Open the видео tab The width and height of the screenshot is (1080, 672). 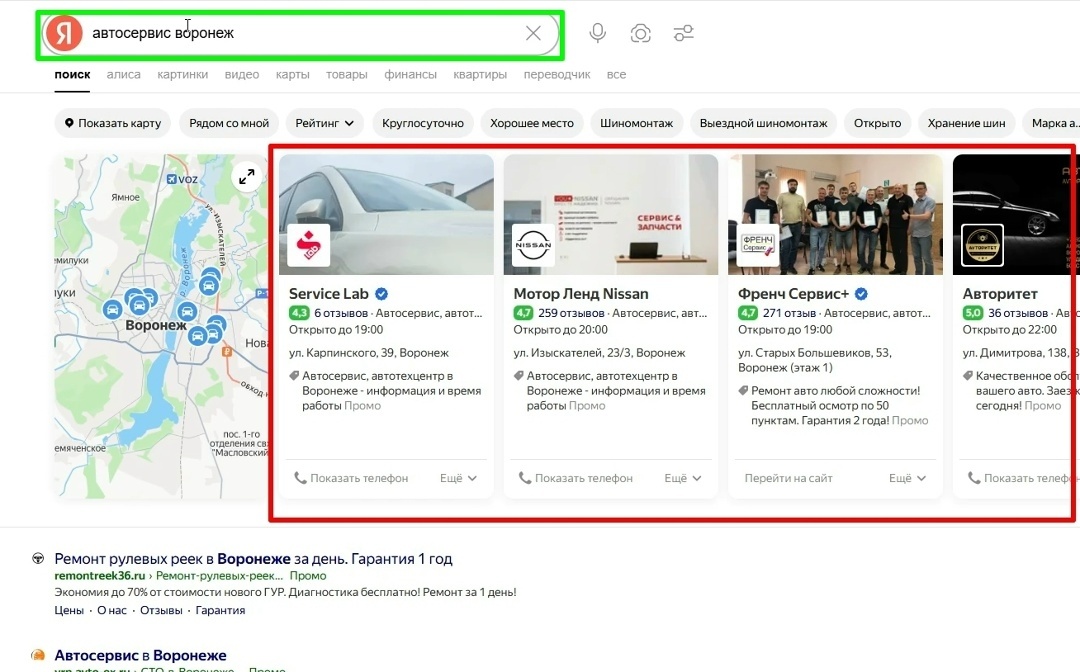[x=242, y=74]
